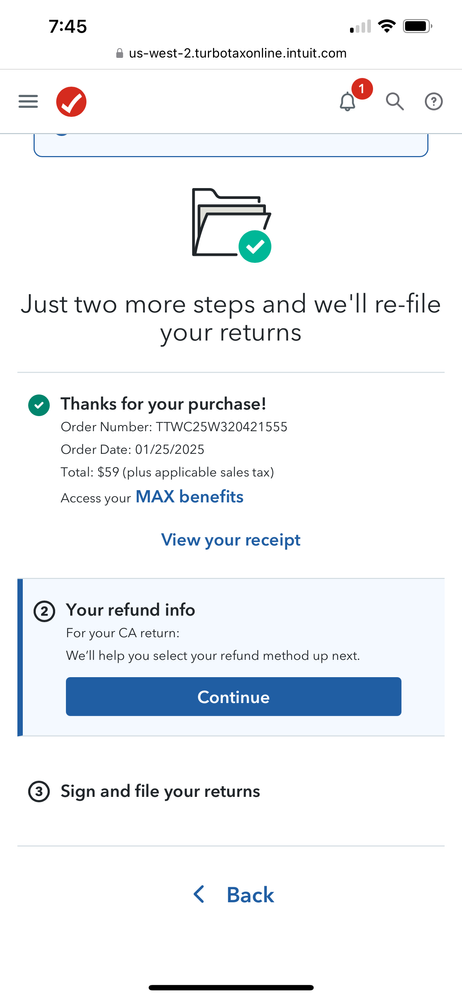
Task: Click the blue Continue button
Action: [x=234, y=696]
